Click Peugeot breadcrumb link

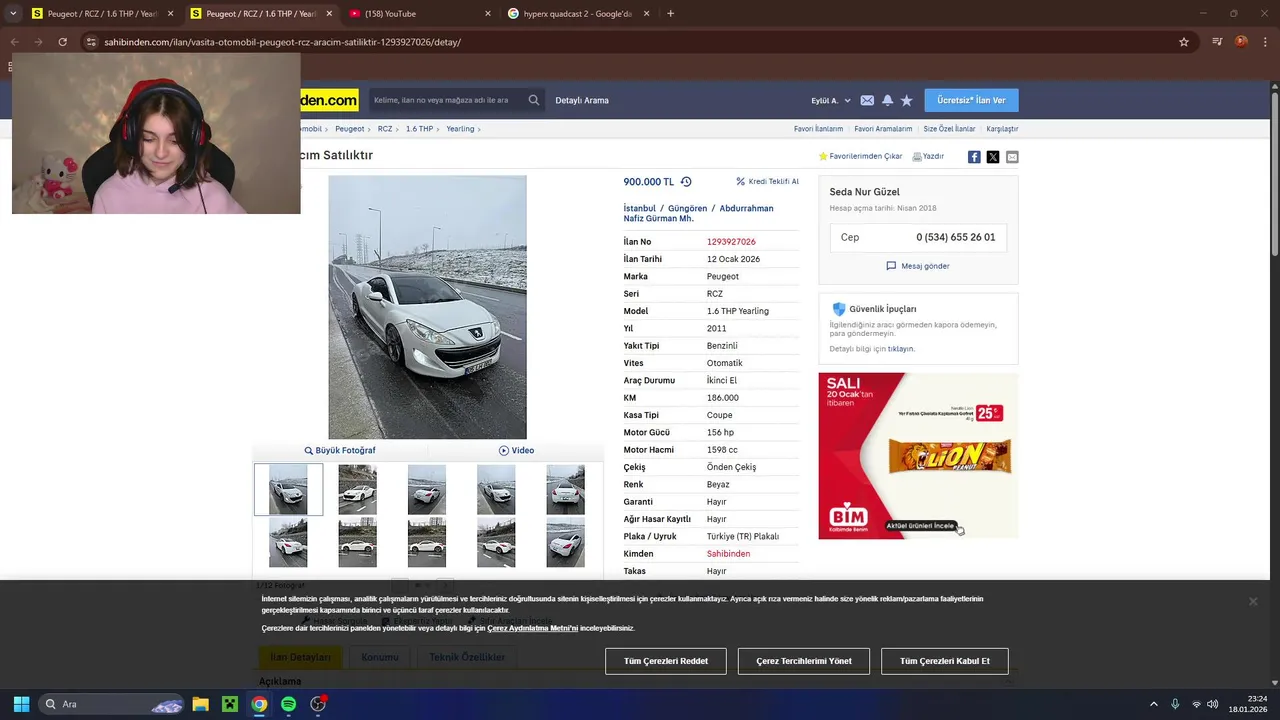350,129
